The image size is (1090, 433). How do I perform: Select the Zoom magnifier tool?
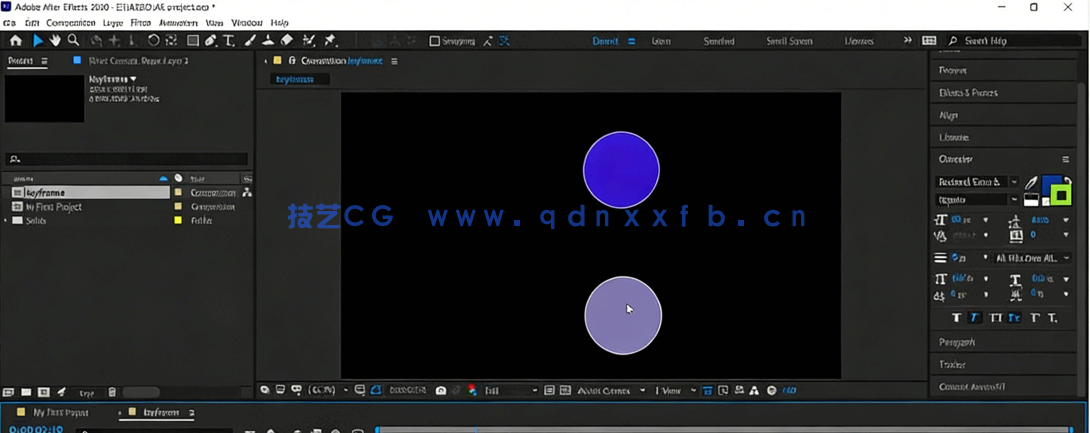tap(74, 41)
